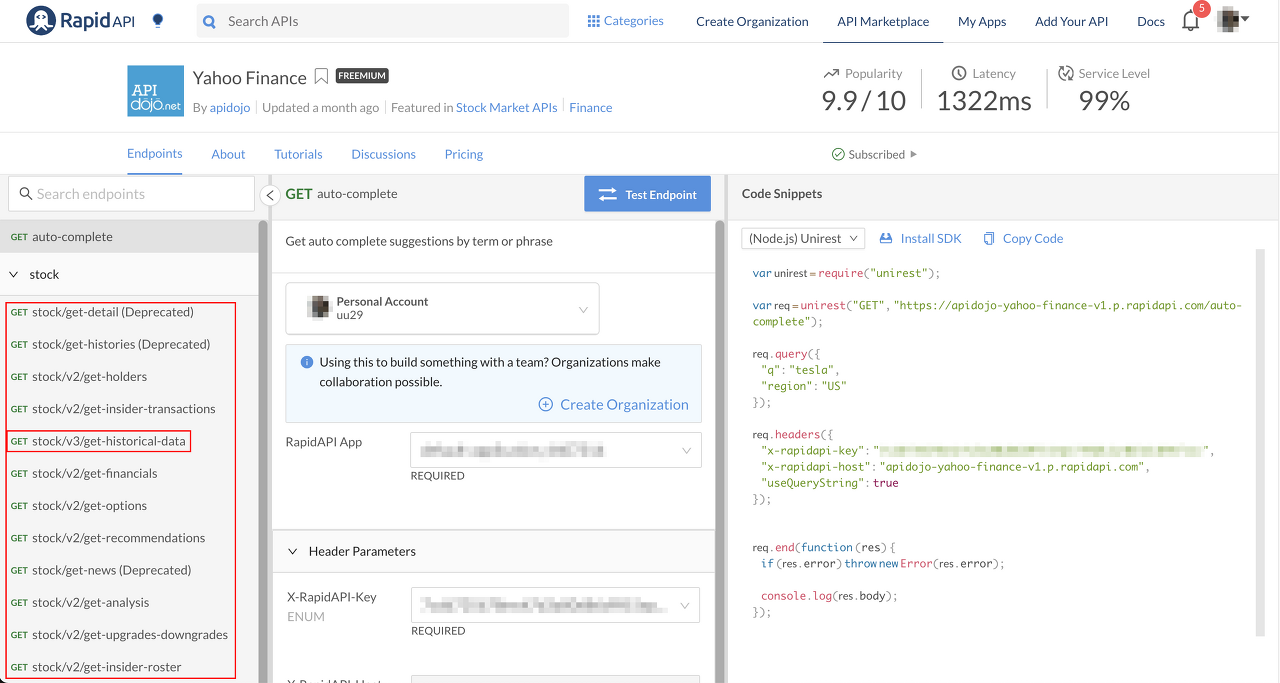Screen dimensions: 1280x683
Task: Click the RapidAPI logo
Action: [x=82, y=20]
